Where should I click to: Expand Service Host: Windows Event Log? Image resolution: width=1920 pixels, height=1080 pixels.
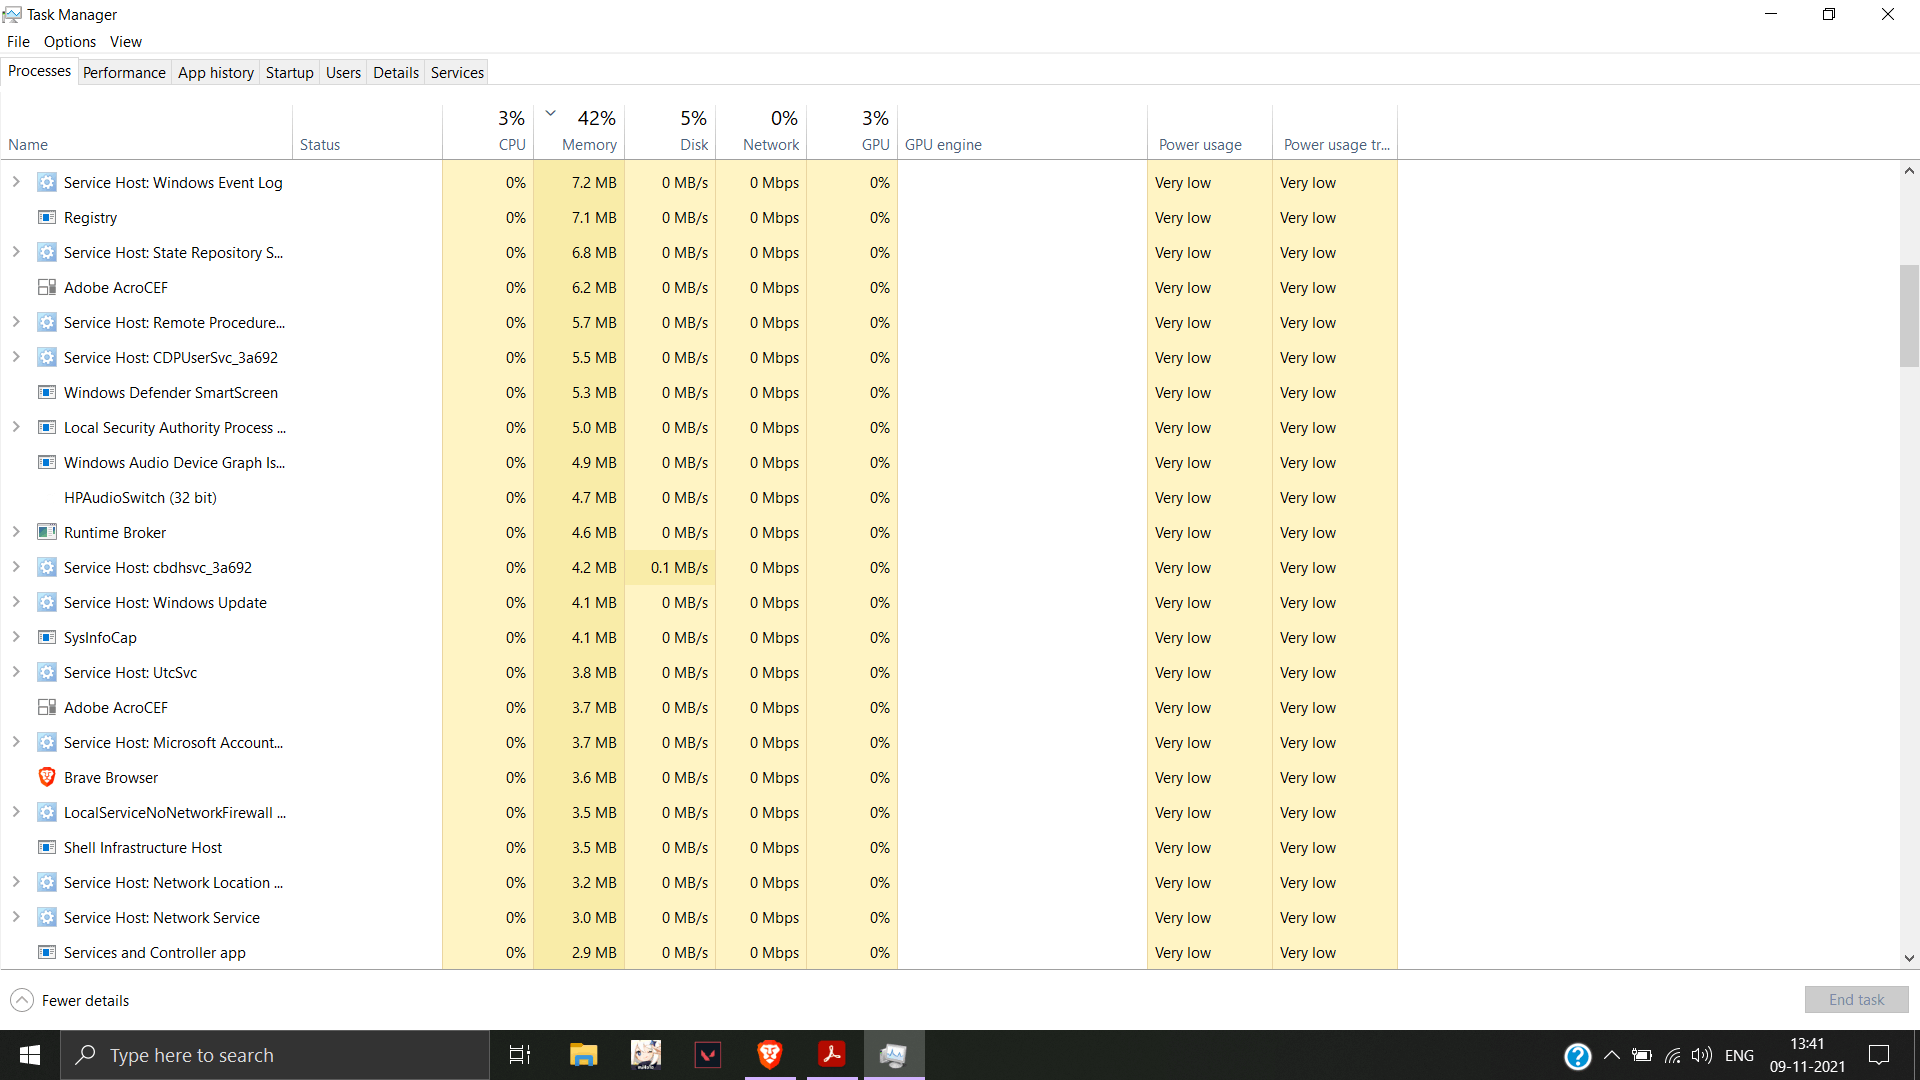[x=16, y=182]
